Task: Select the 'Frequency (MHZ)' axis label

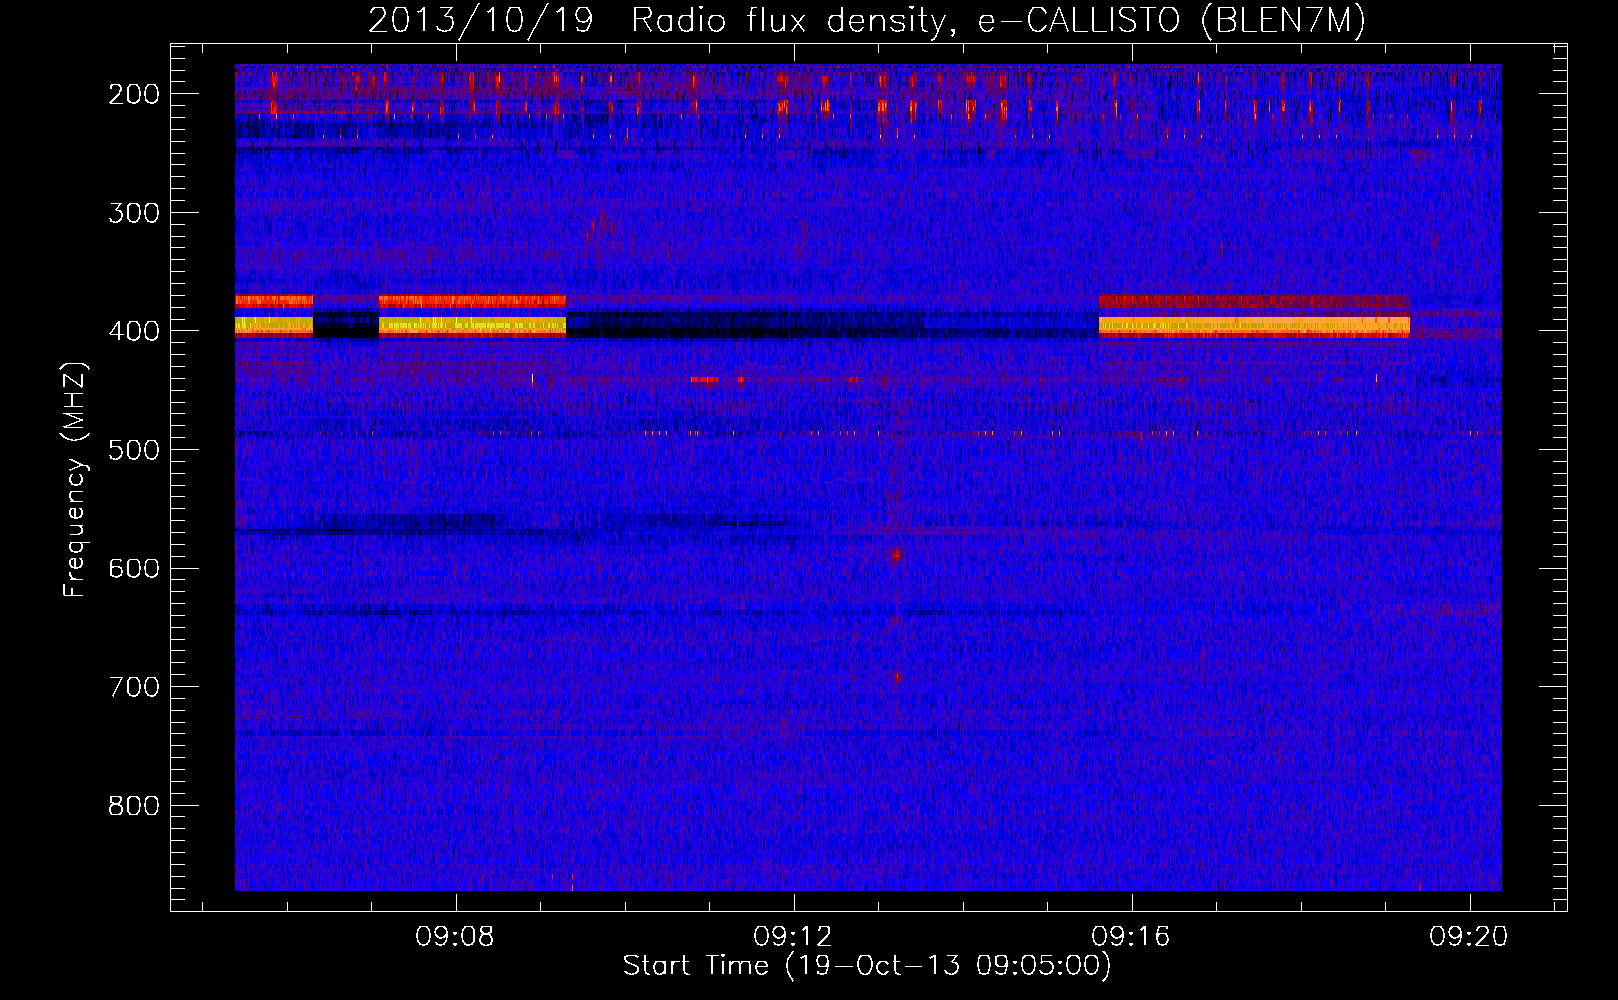Action: pyautogui.click(x=75, y=479)
